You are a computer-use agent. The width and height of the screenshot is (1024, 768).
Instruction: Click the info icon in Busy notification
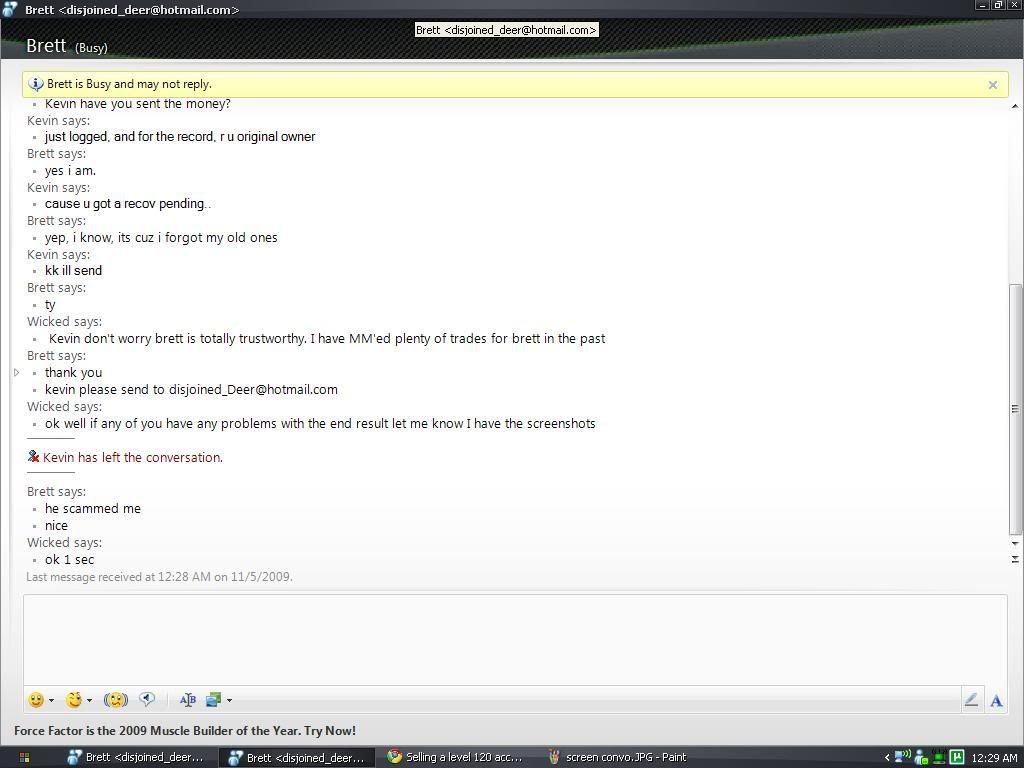click(37, 84)
